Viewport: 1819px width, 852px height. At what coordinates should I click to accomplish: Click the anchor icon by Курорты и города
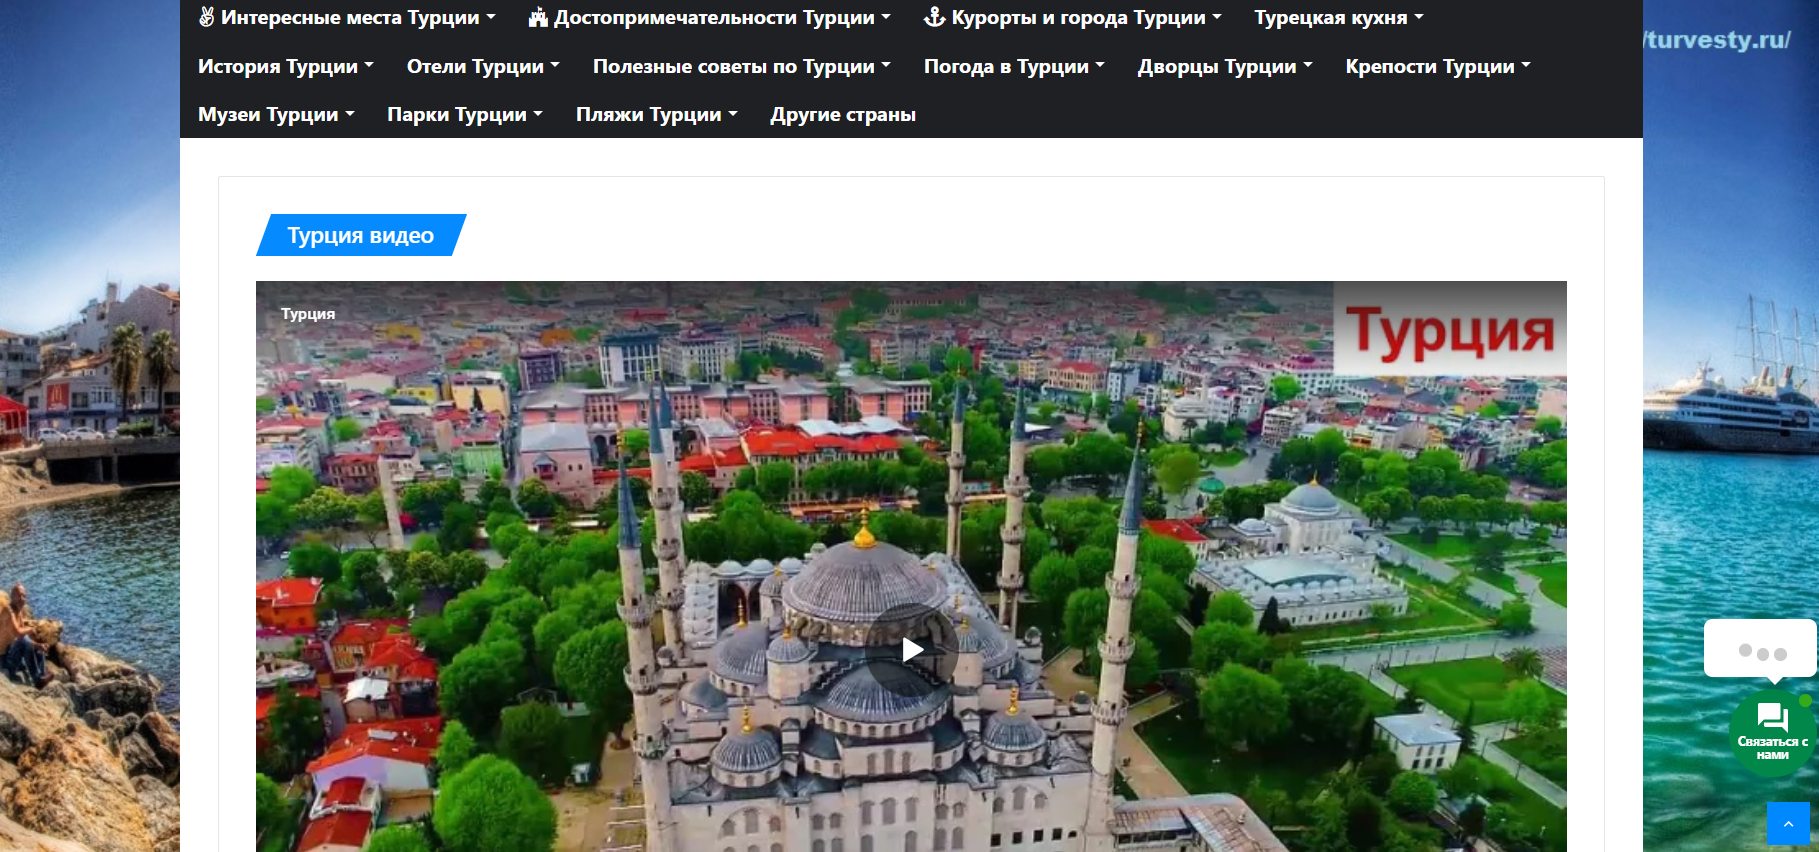coord(934,17)
